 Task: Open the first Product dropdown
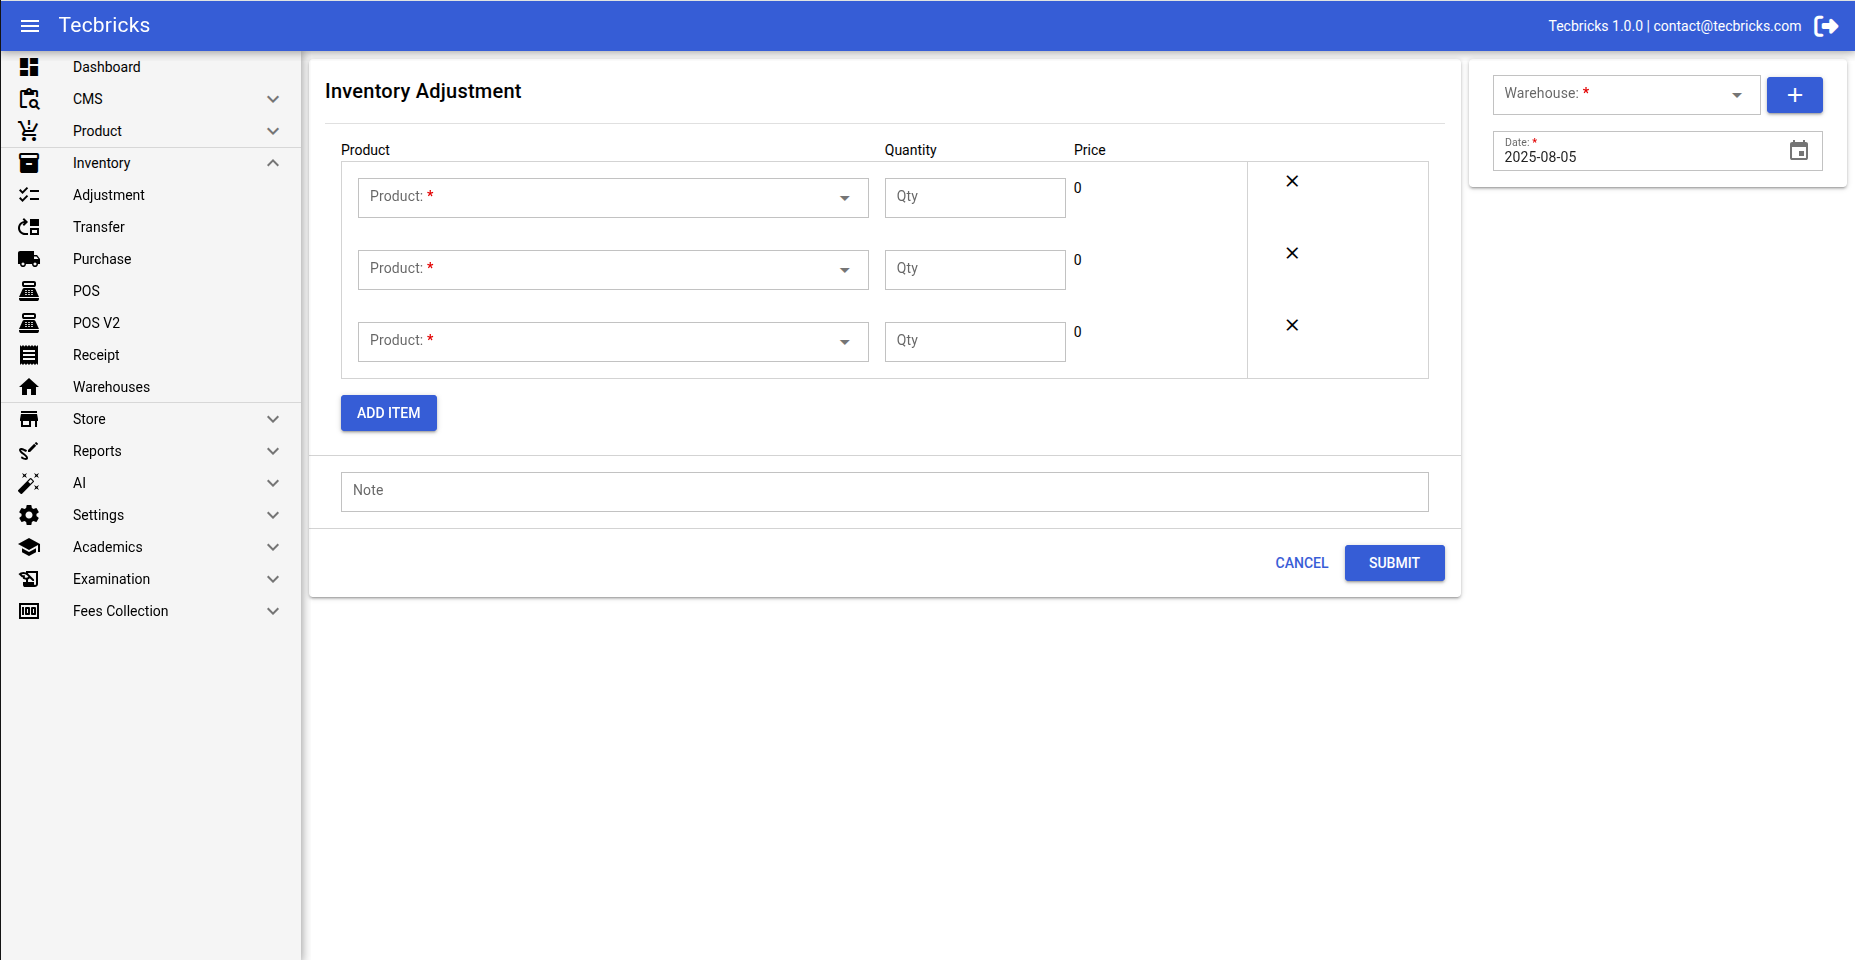613,198
